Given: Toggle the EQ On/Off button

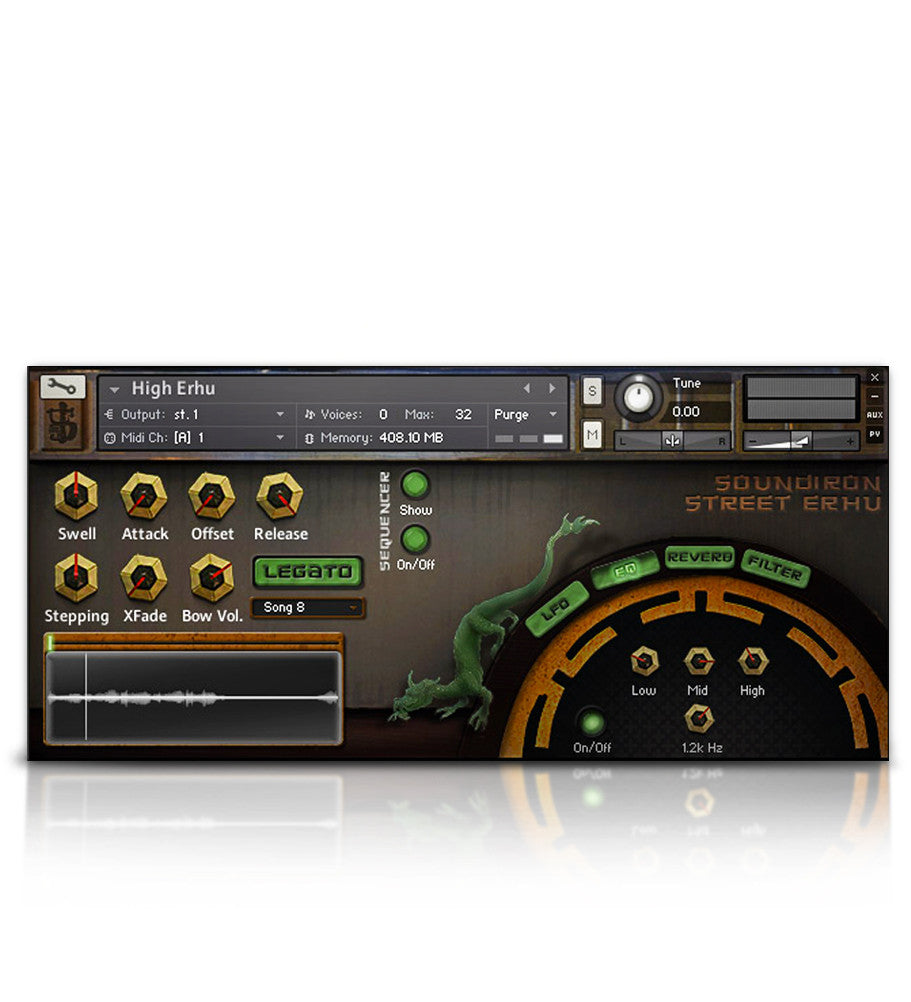Looking at the screenshot, I should coord(593,721).
